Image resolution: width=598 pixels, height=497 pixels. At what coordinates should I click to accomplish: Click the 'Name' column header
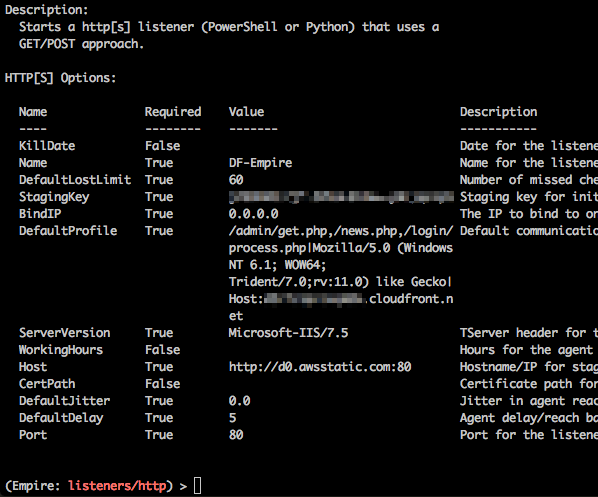click(x=33, y=112)
